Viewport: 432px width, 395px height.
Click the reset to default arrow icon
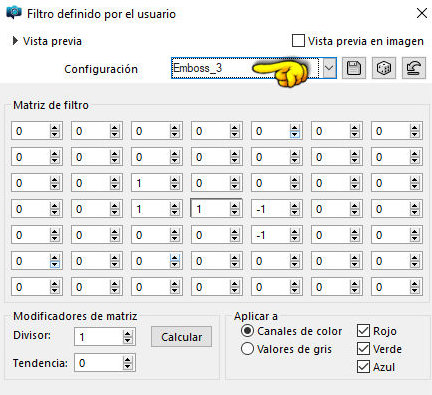tap(414, 68)
